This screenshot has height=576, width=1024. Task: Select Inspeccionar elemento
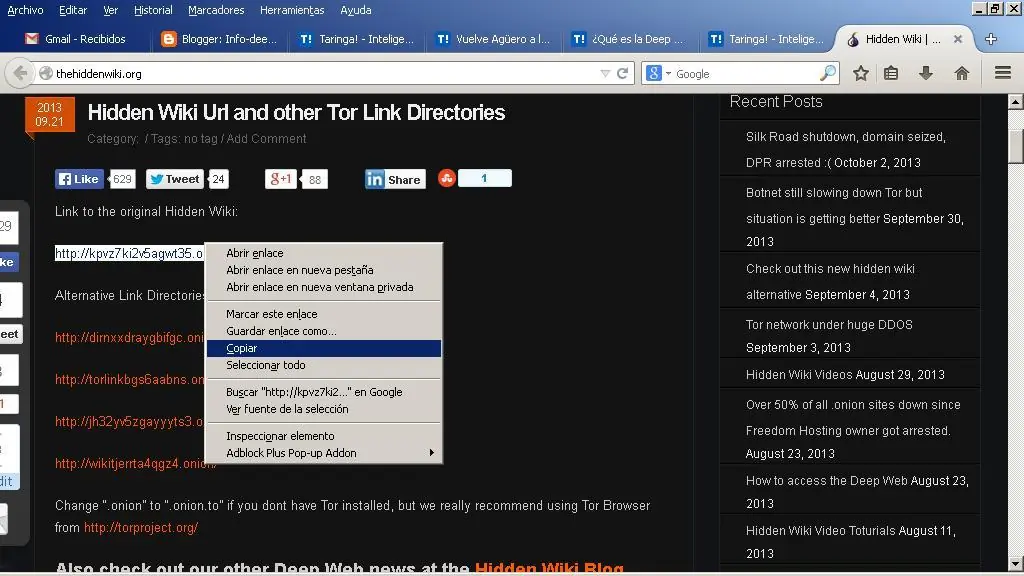pyautogui.click(x=324, y=436)
